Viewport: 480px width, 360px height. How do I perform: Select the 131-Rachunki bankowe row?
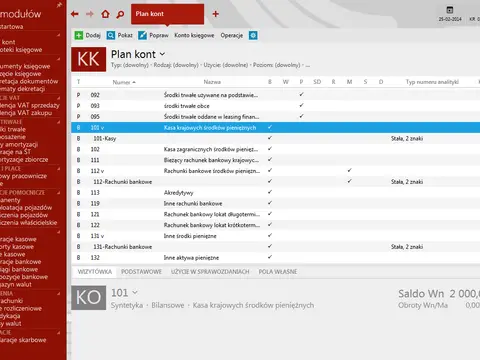pyautogui.click(x=276, y=247)
